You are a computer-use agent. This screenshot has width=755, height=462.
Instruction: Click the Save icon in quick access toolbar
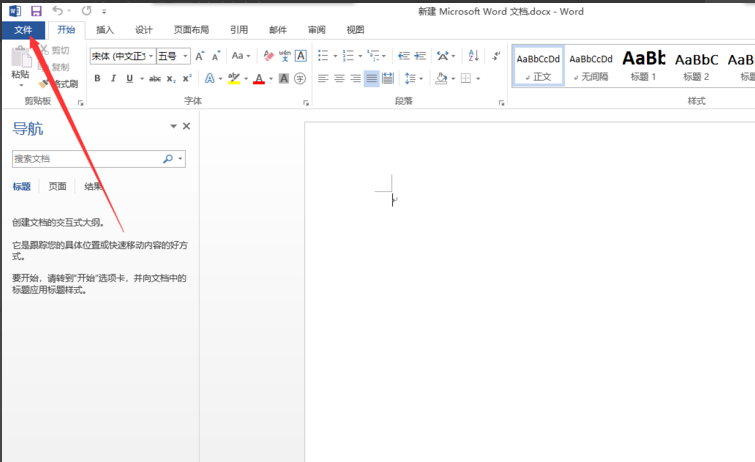(36, 10)
